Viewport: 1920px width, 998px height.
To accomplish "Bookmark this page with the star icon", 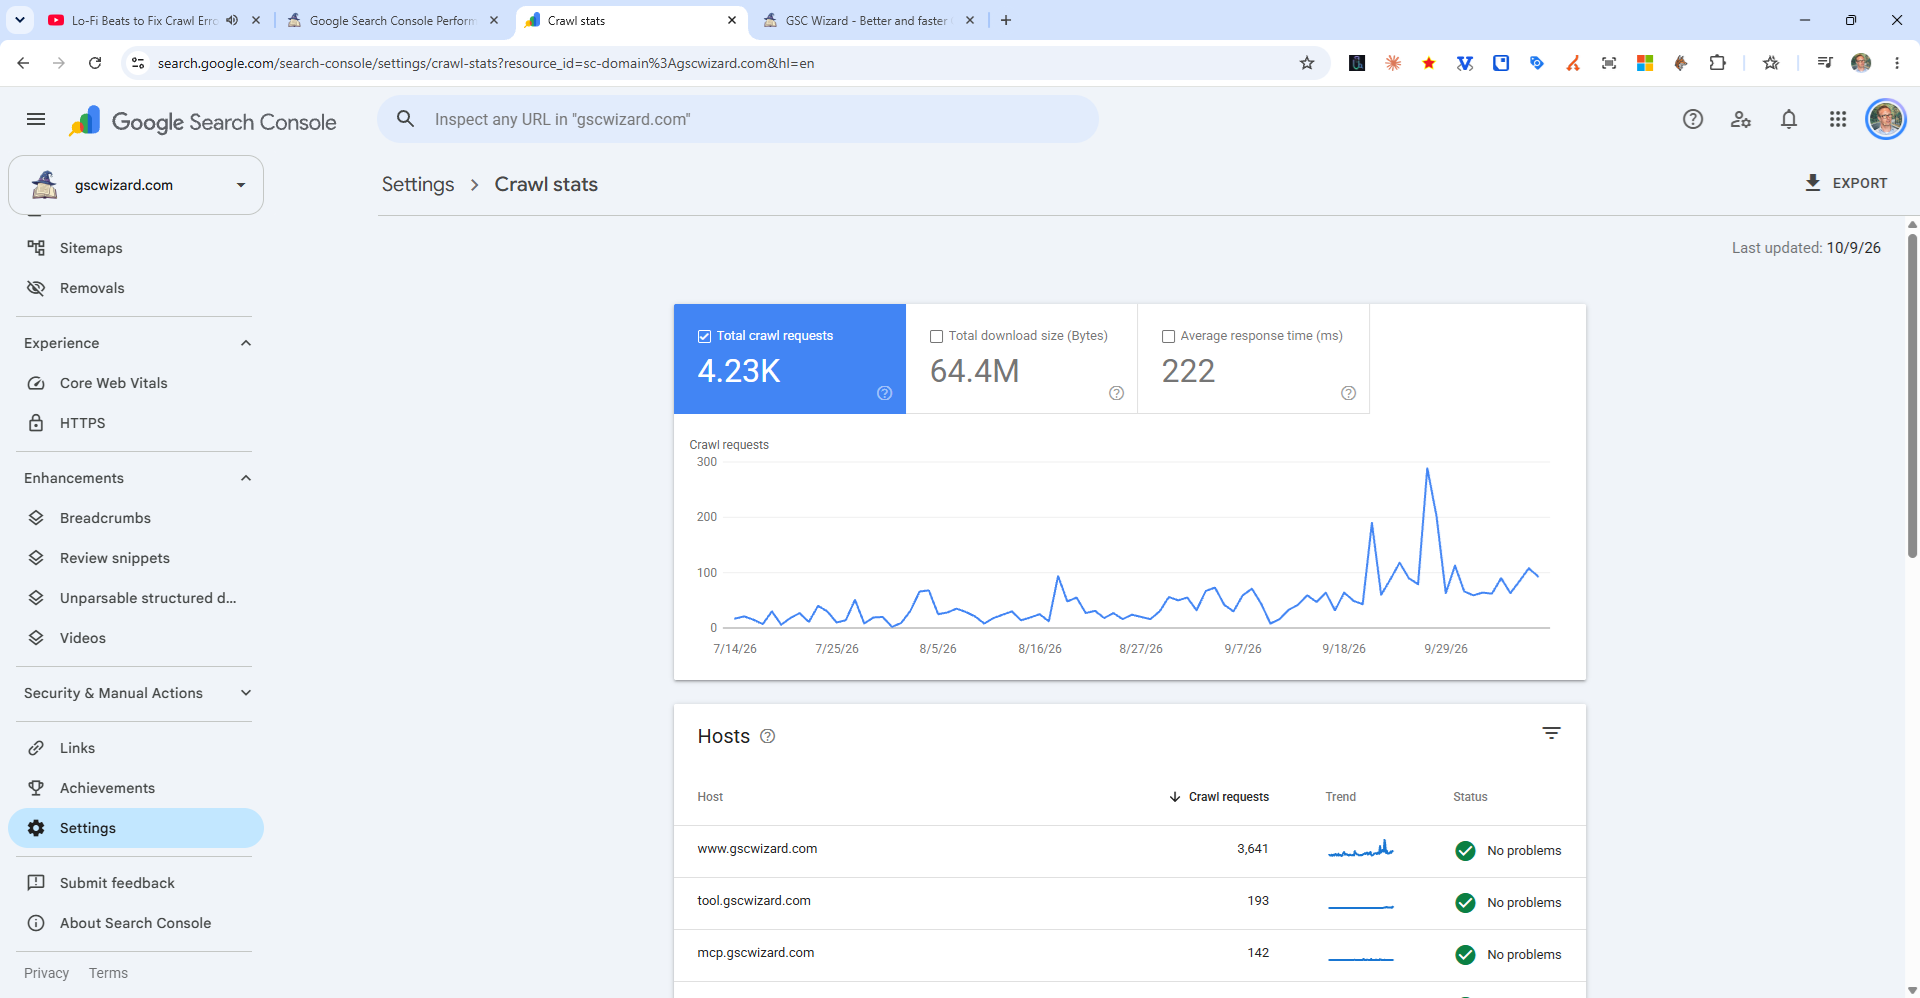I will pos(1307,63).
